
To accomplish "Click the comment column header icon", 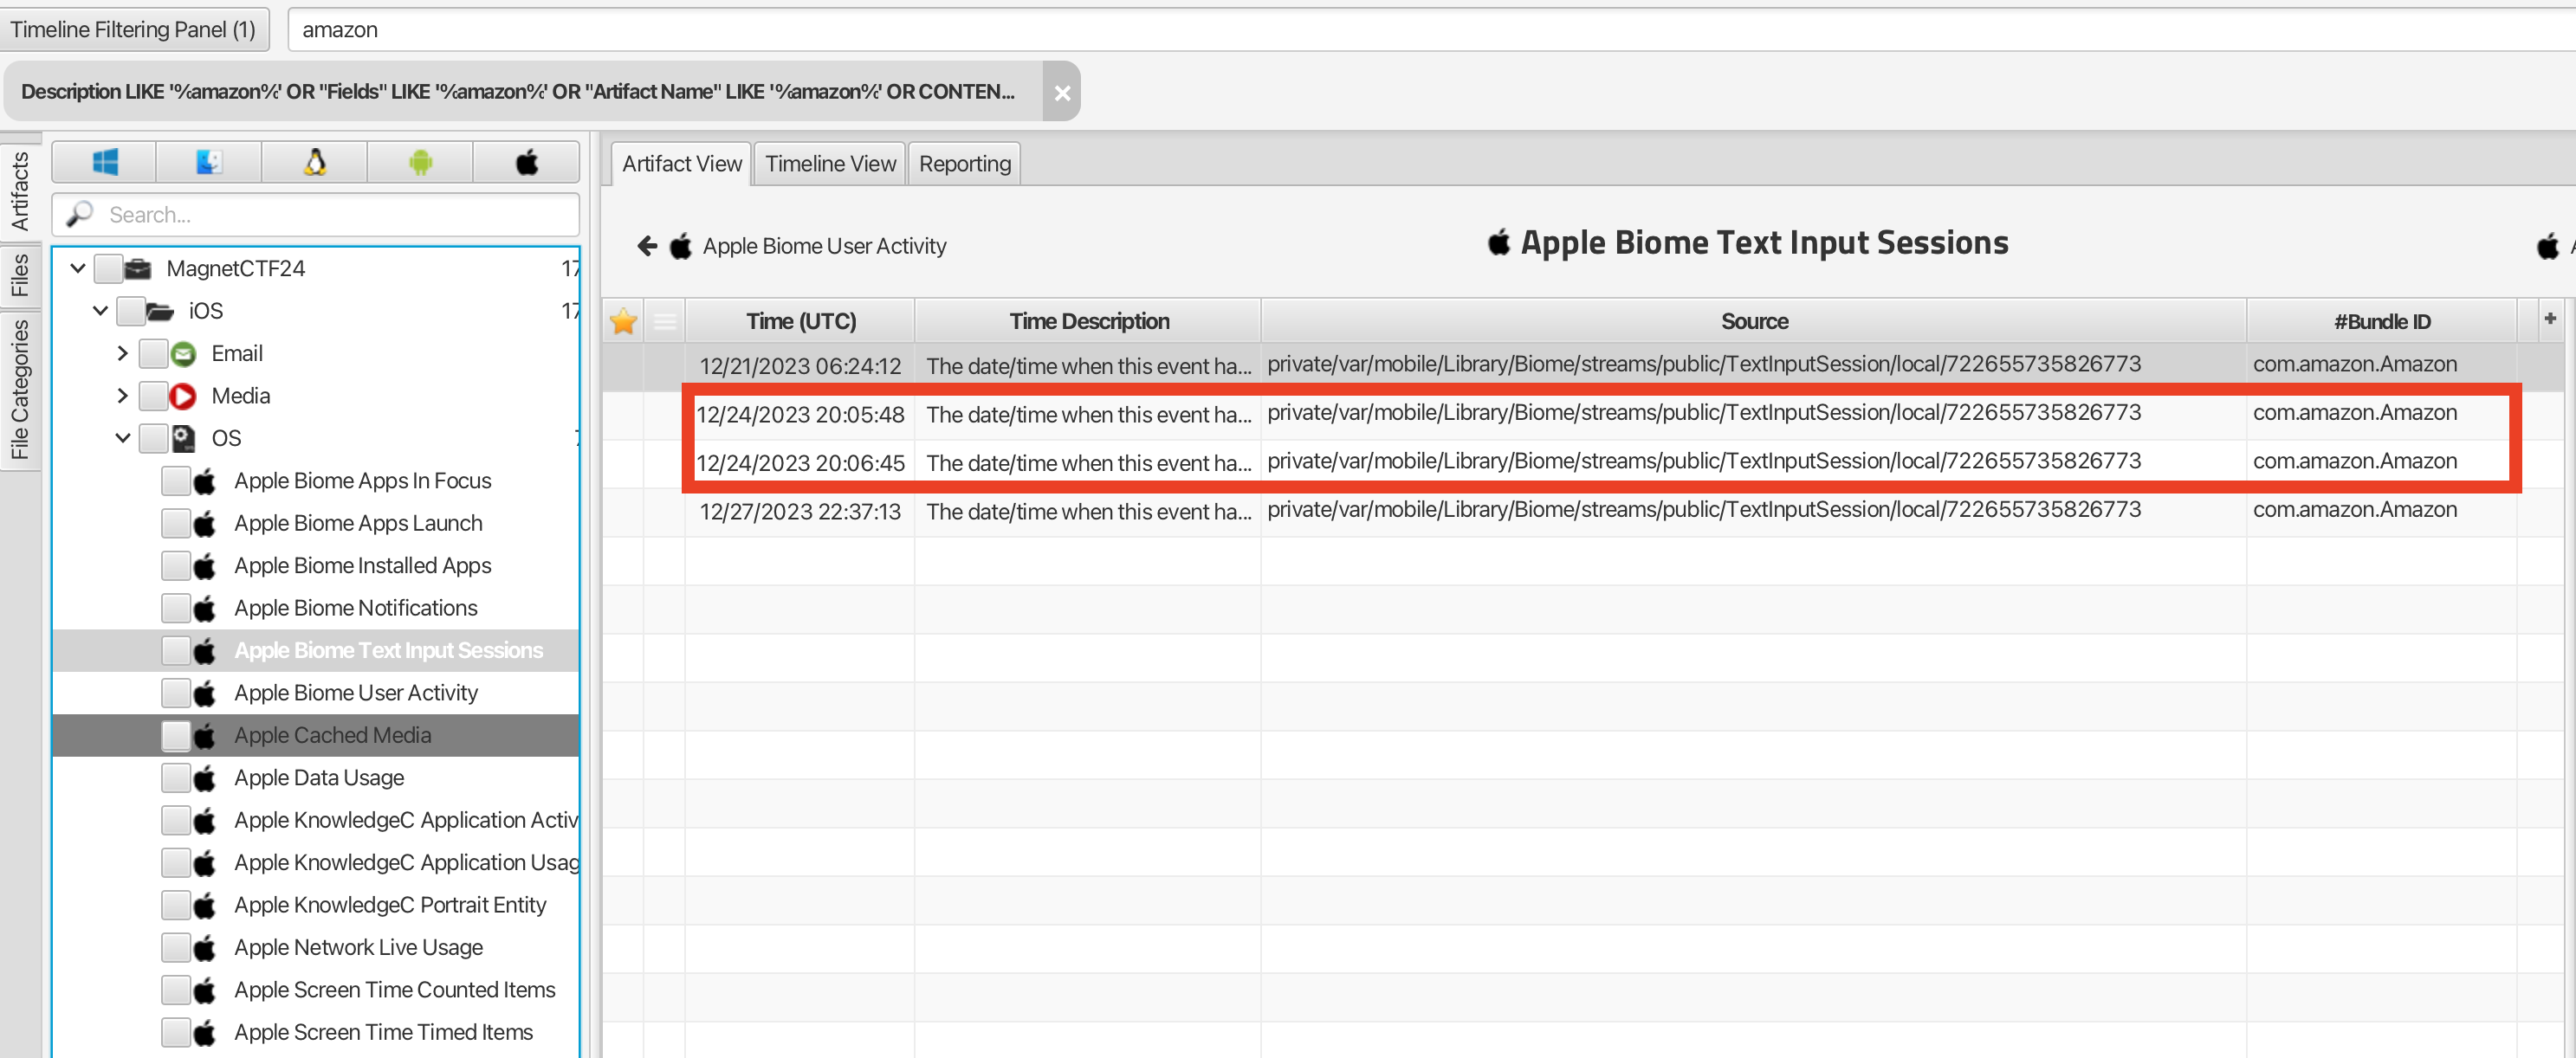I will coord(665,321).
